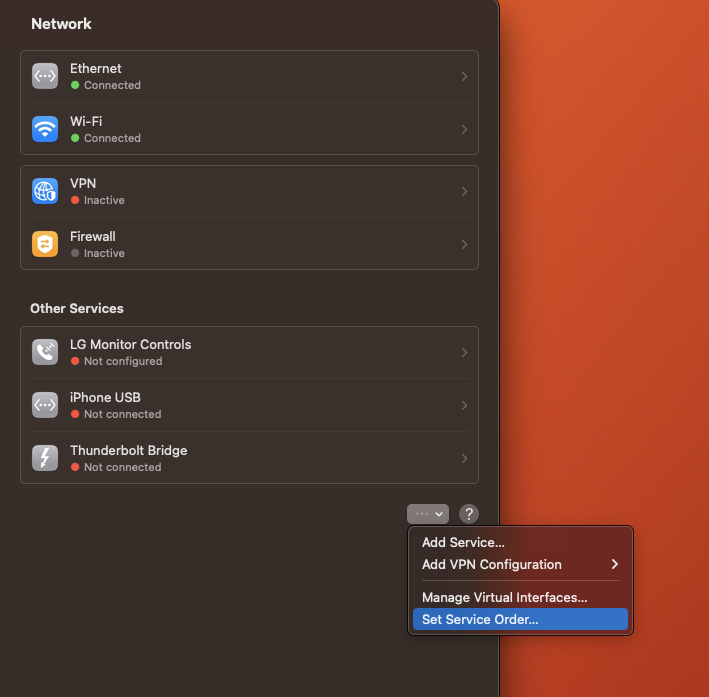709x697 pixels.
Task: Expand the Ethernet row chevron
Action: (x=464, y=76)
